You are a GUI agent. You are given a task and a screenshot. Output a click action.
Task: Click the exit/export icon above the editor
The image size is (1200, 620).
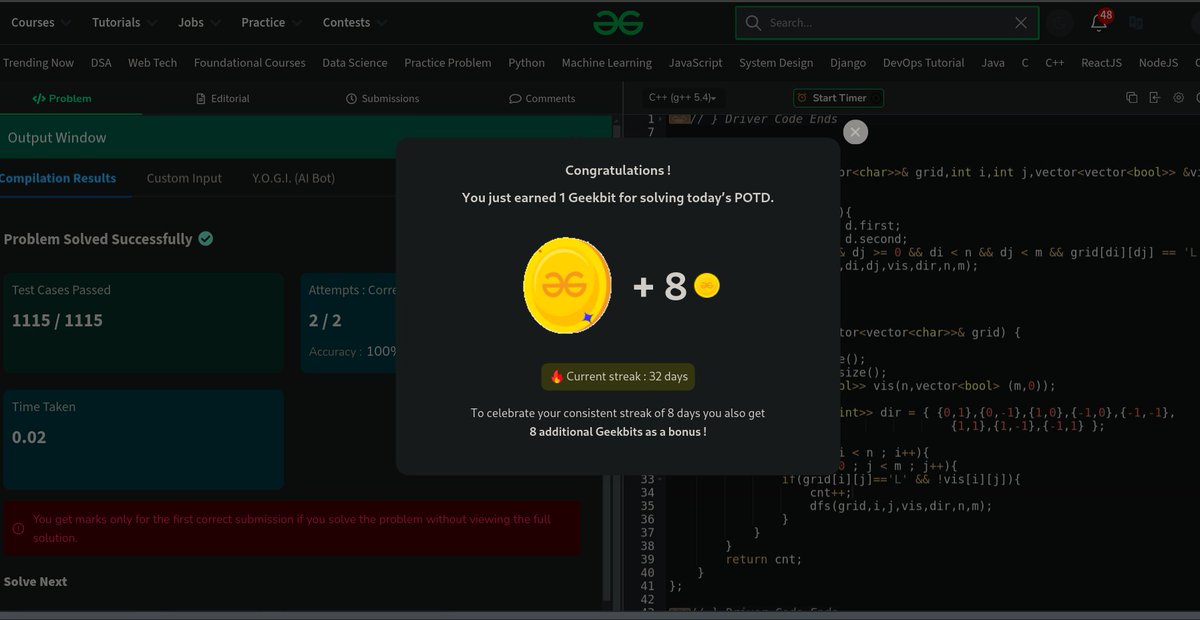[x=1155, y=98]
